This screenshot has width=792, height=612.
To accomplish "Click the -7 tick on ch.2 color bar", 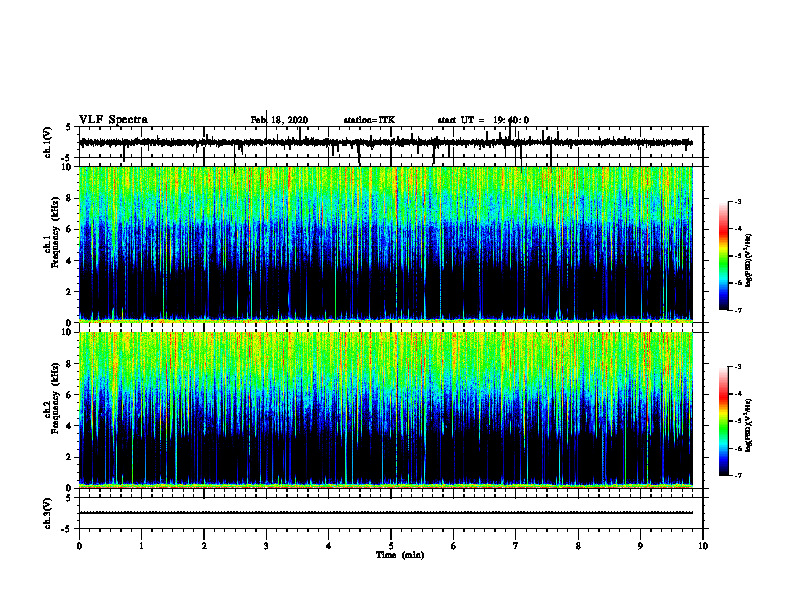I will (x=737, y=475).
